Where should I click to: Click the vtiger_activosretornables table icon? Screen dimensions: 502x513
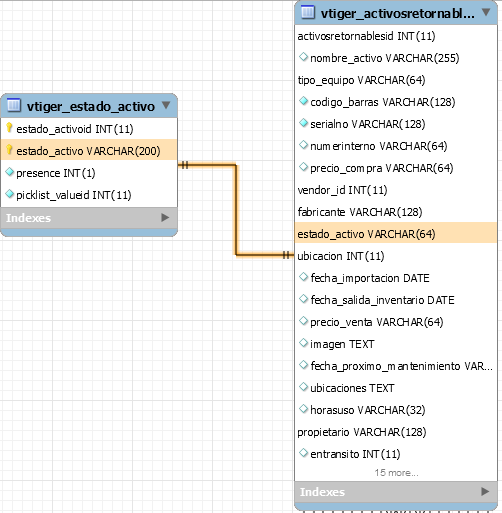308,12
